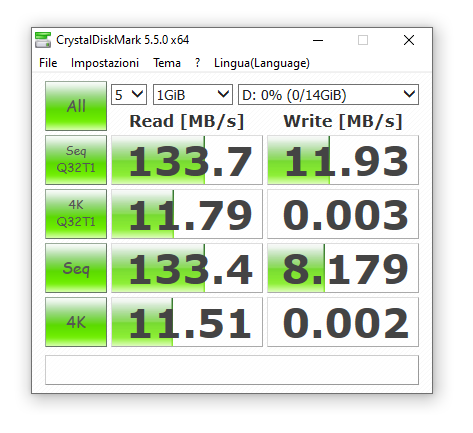Open the Lingua(Language) menu
The width and height of the screenshot is (473, 433).
[262, 63]
